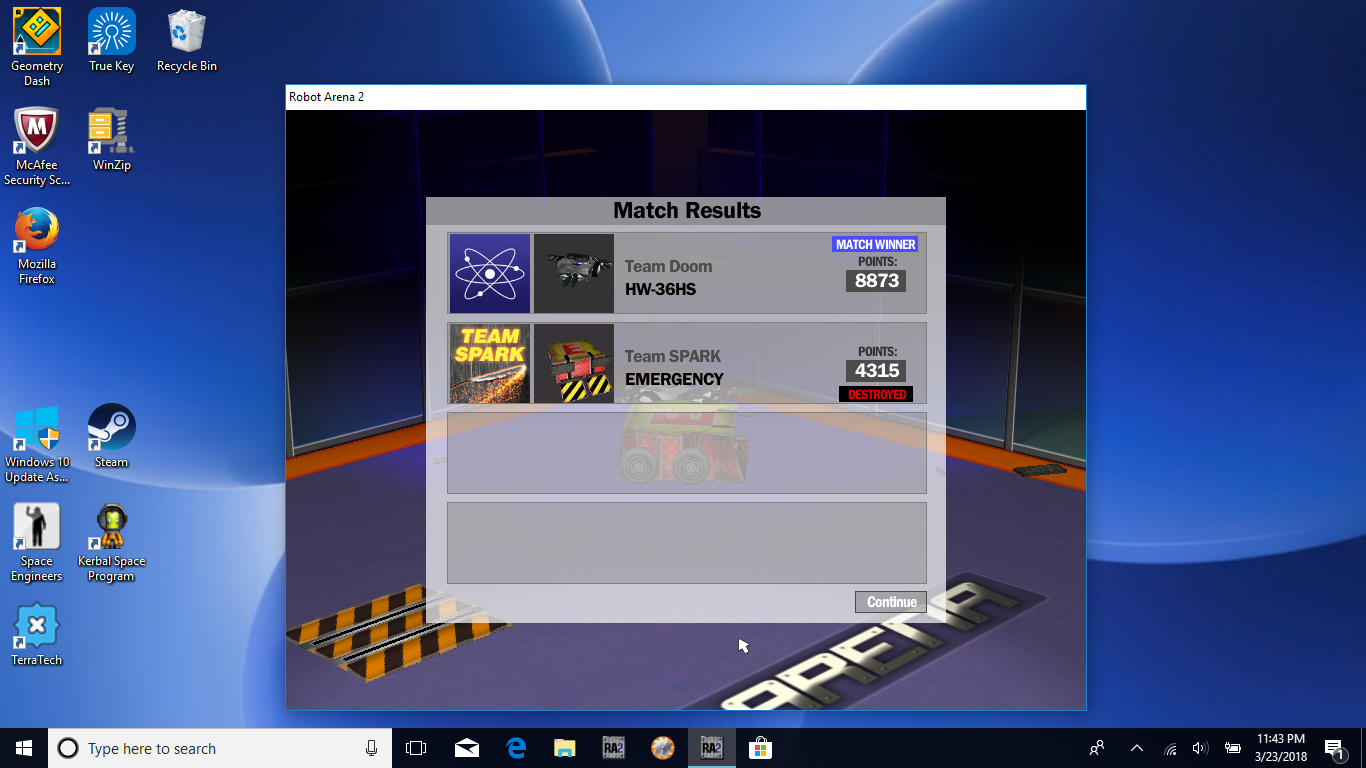The height and width of the screenshot is (768, 1366).
Task: Select the HW-36HS robot thumbnail
Action: (x=574, y=274)
